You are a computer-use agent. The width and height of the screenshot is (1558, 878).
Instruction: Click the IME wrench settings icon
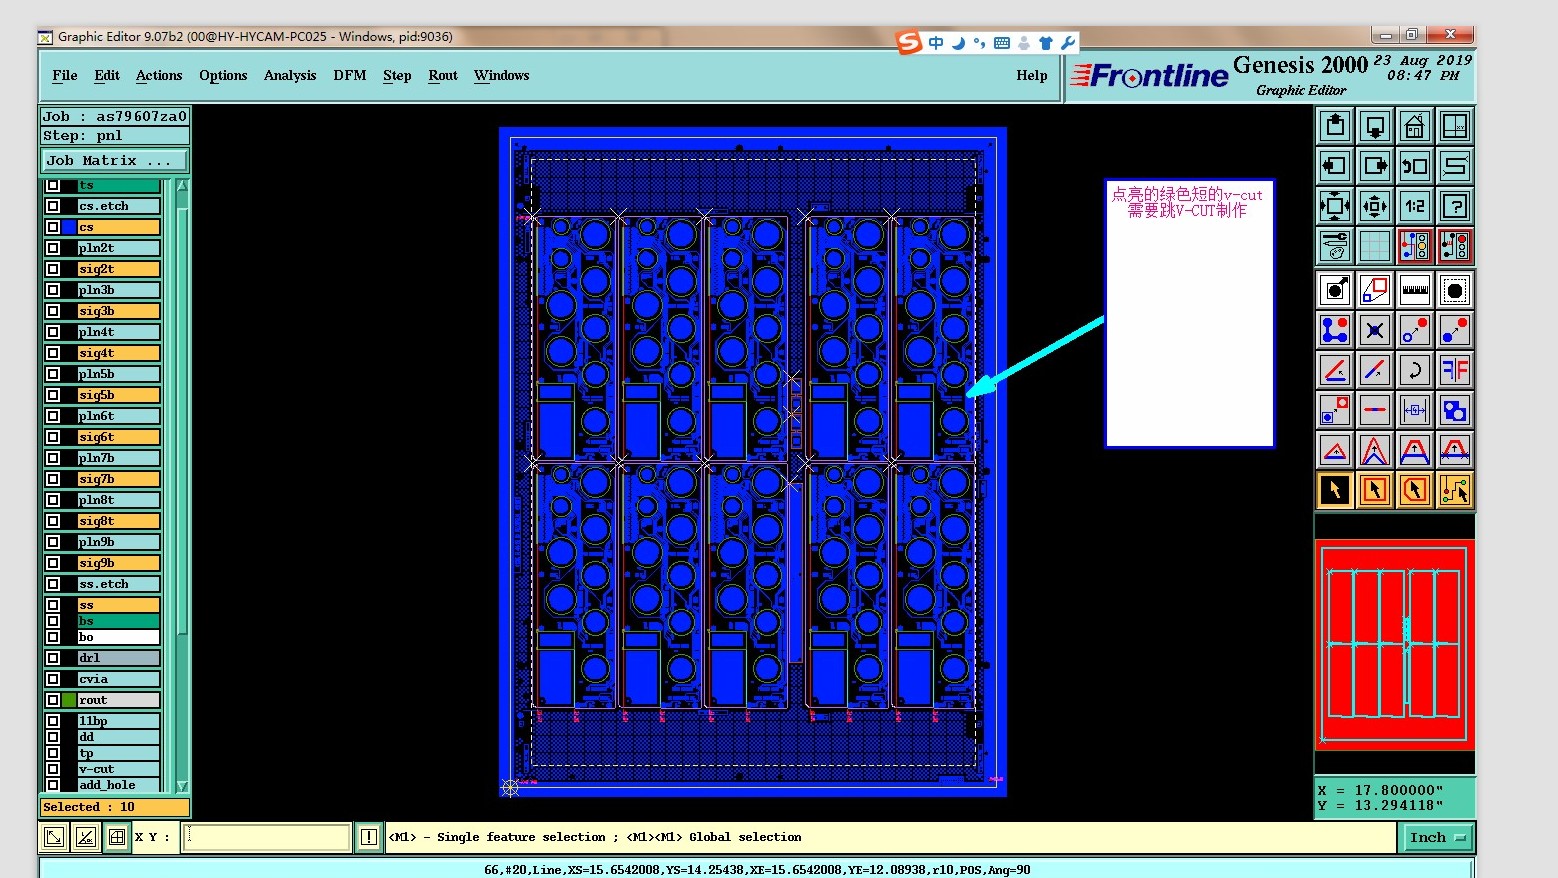1068,43
